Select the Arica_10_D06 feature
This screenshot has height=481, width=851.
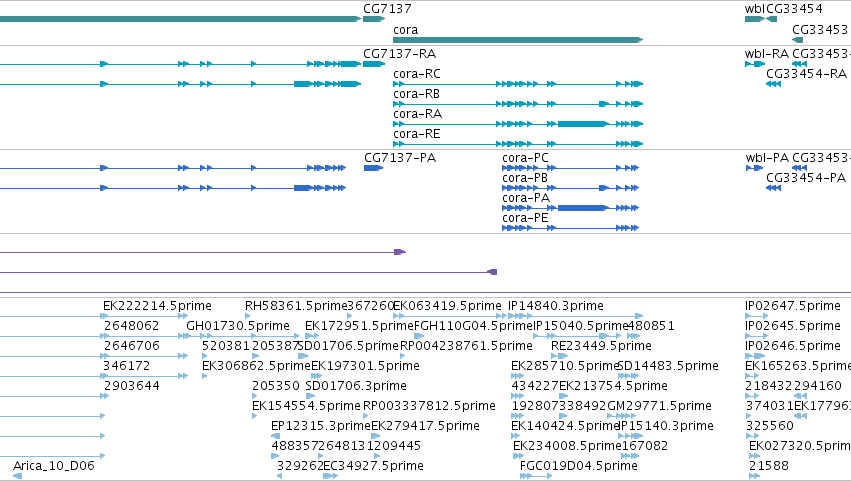click(x=54, y=466)
